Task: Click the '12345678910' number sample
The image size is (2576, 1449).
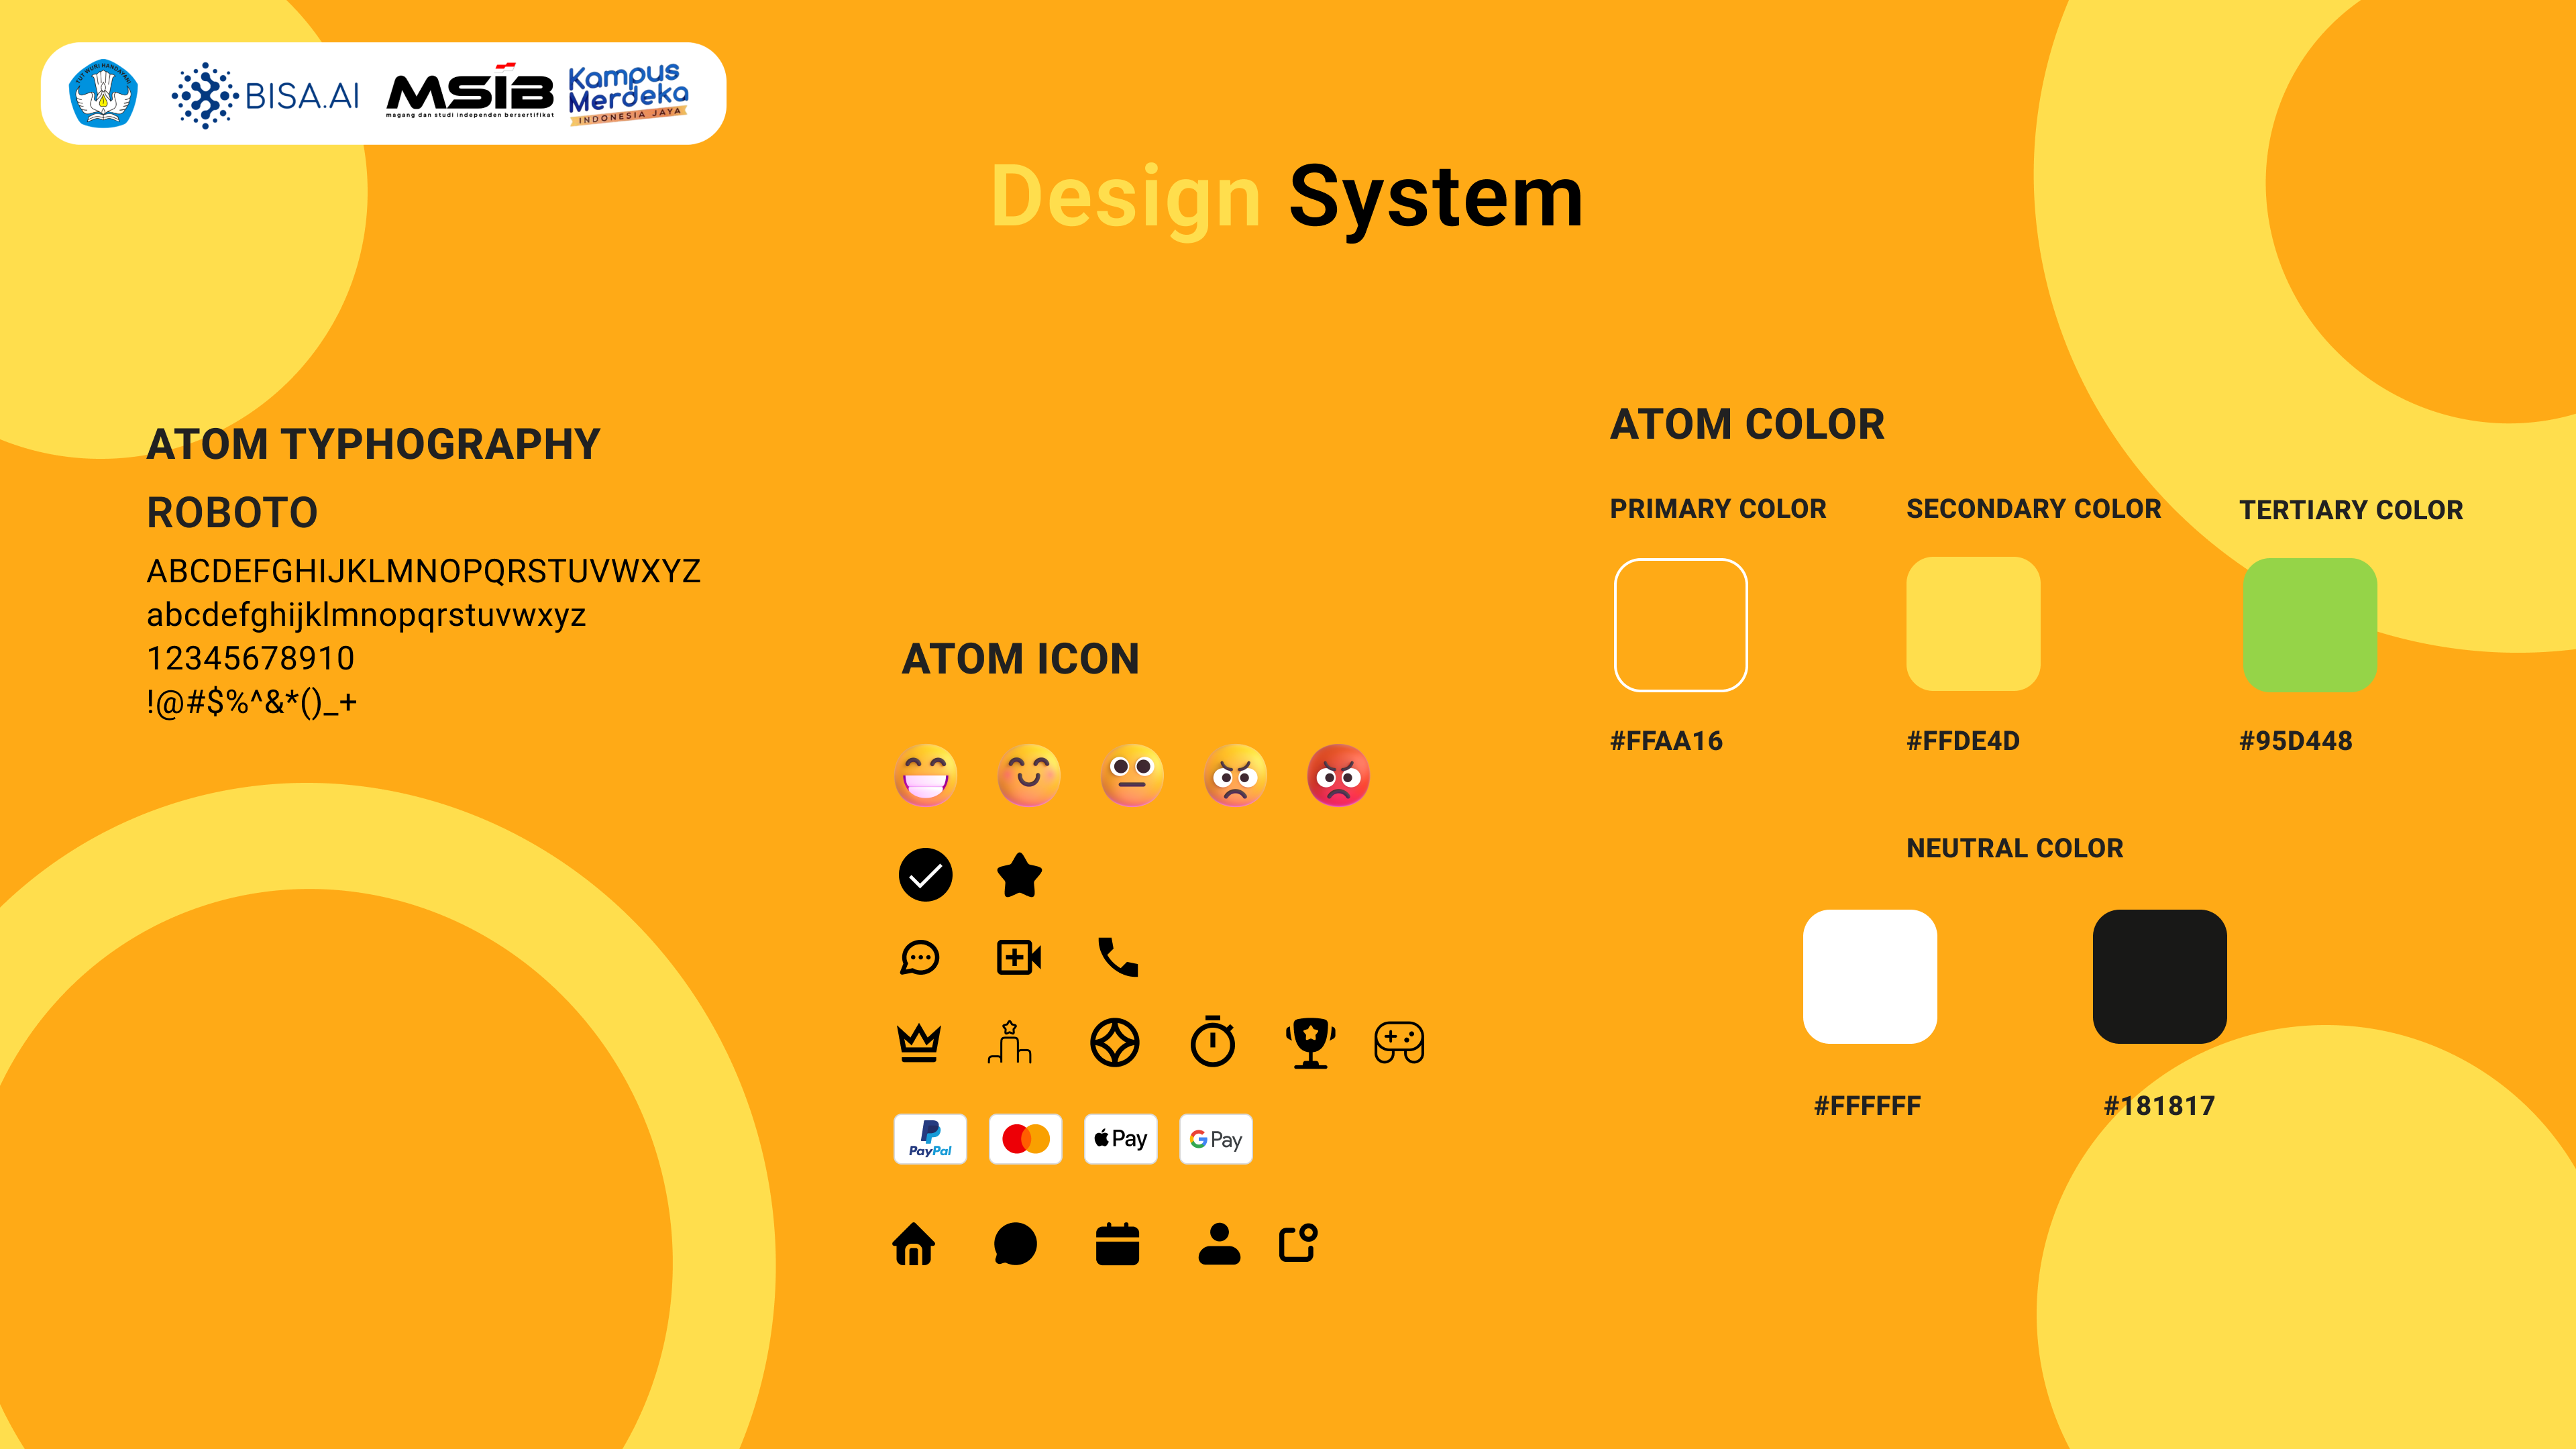Action: click(251, 658)
